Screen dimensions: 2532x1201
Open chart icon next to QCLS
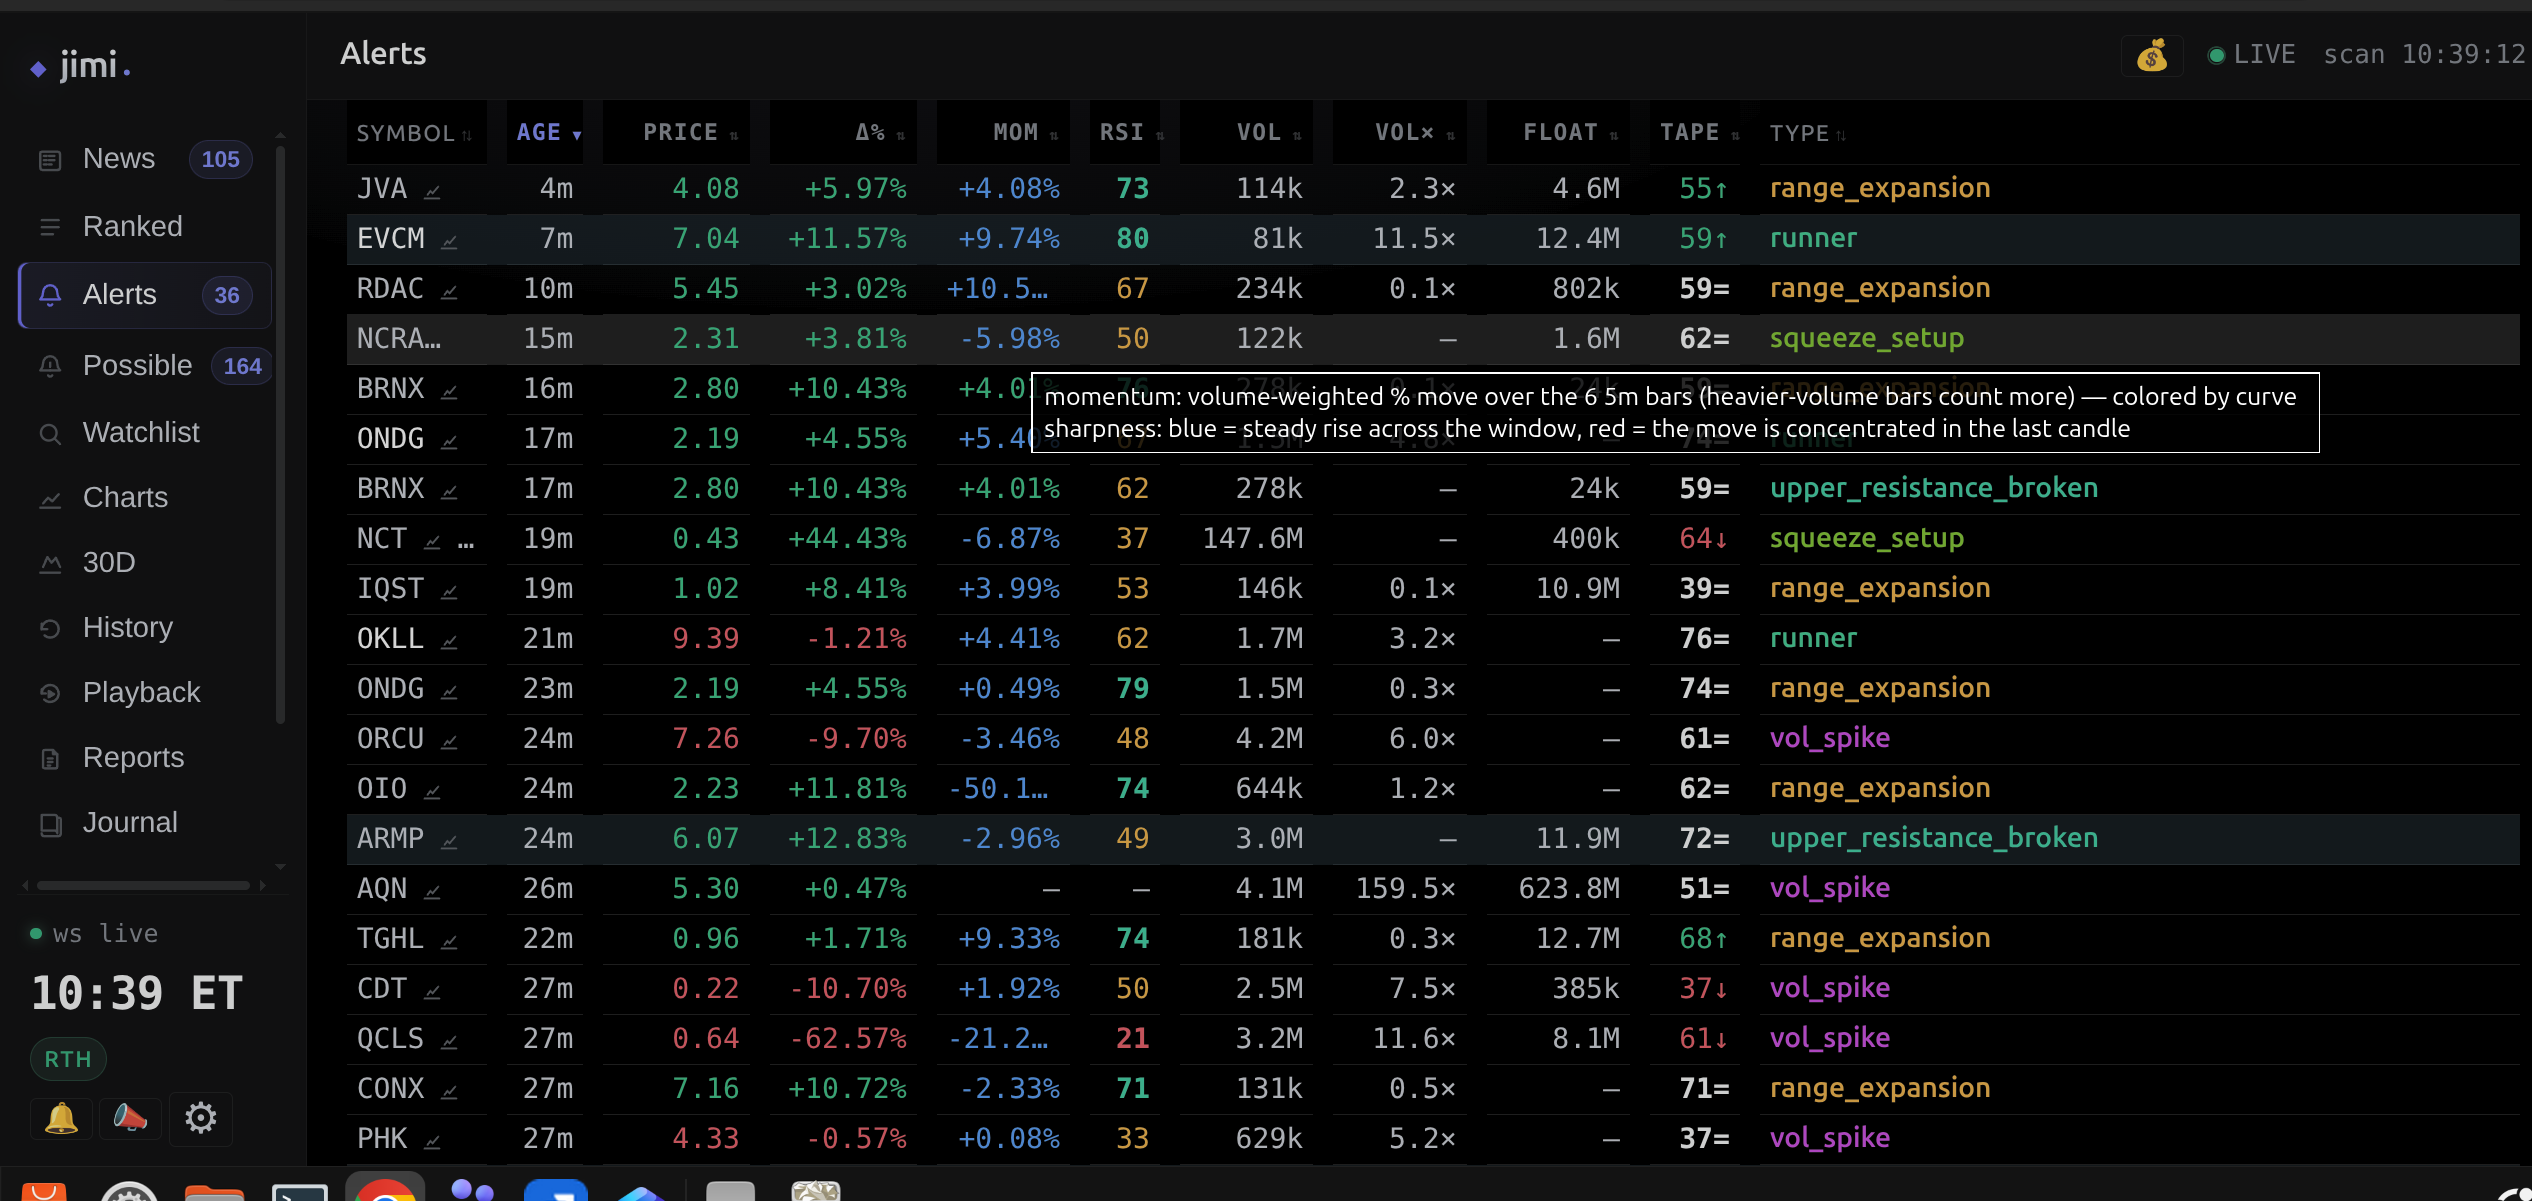point(449,1040)
